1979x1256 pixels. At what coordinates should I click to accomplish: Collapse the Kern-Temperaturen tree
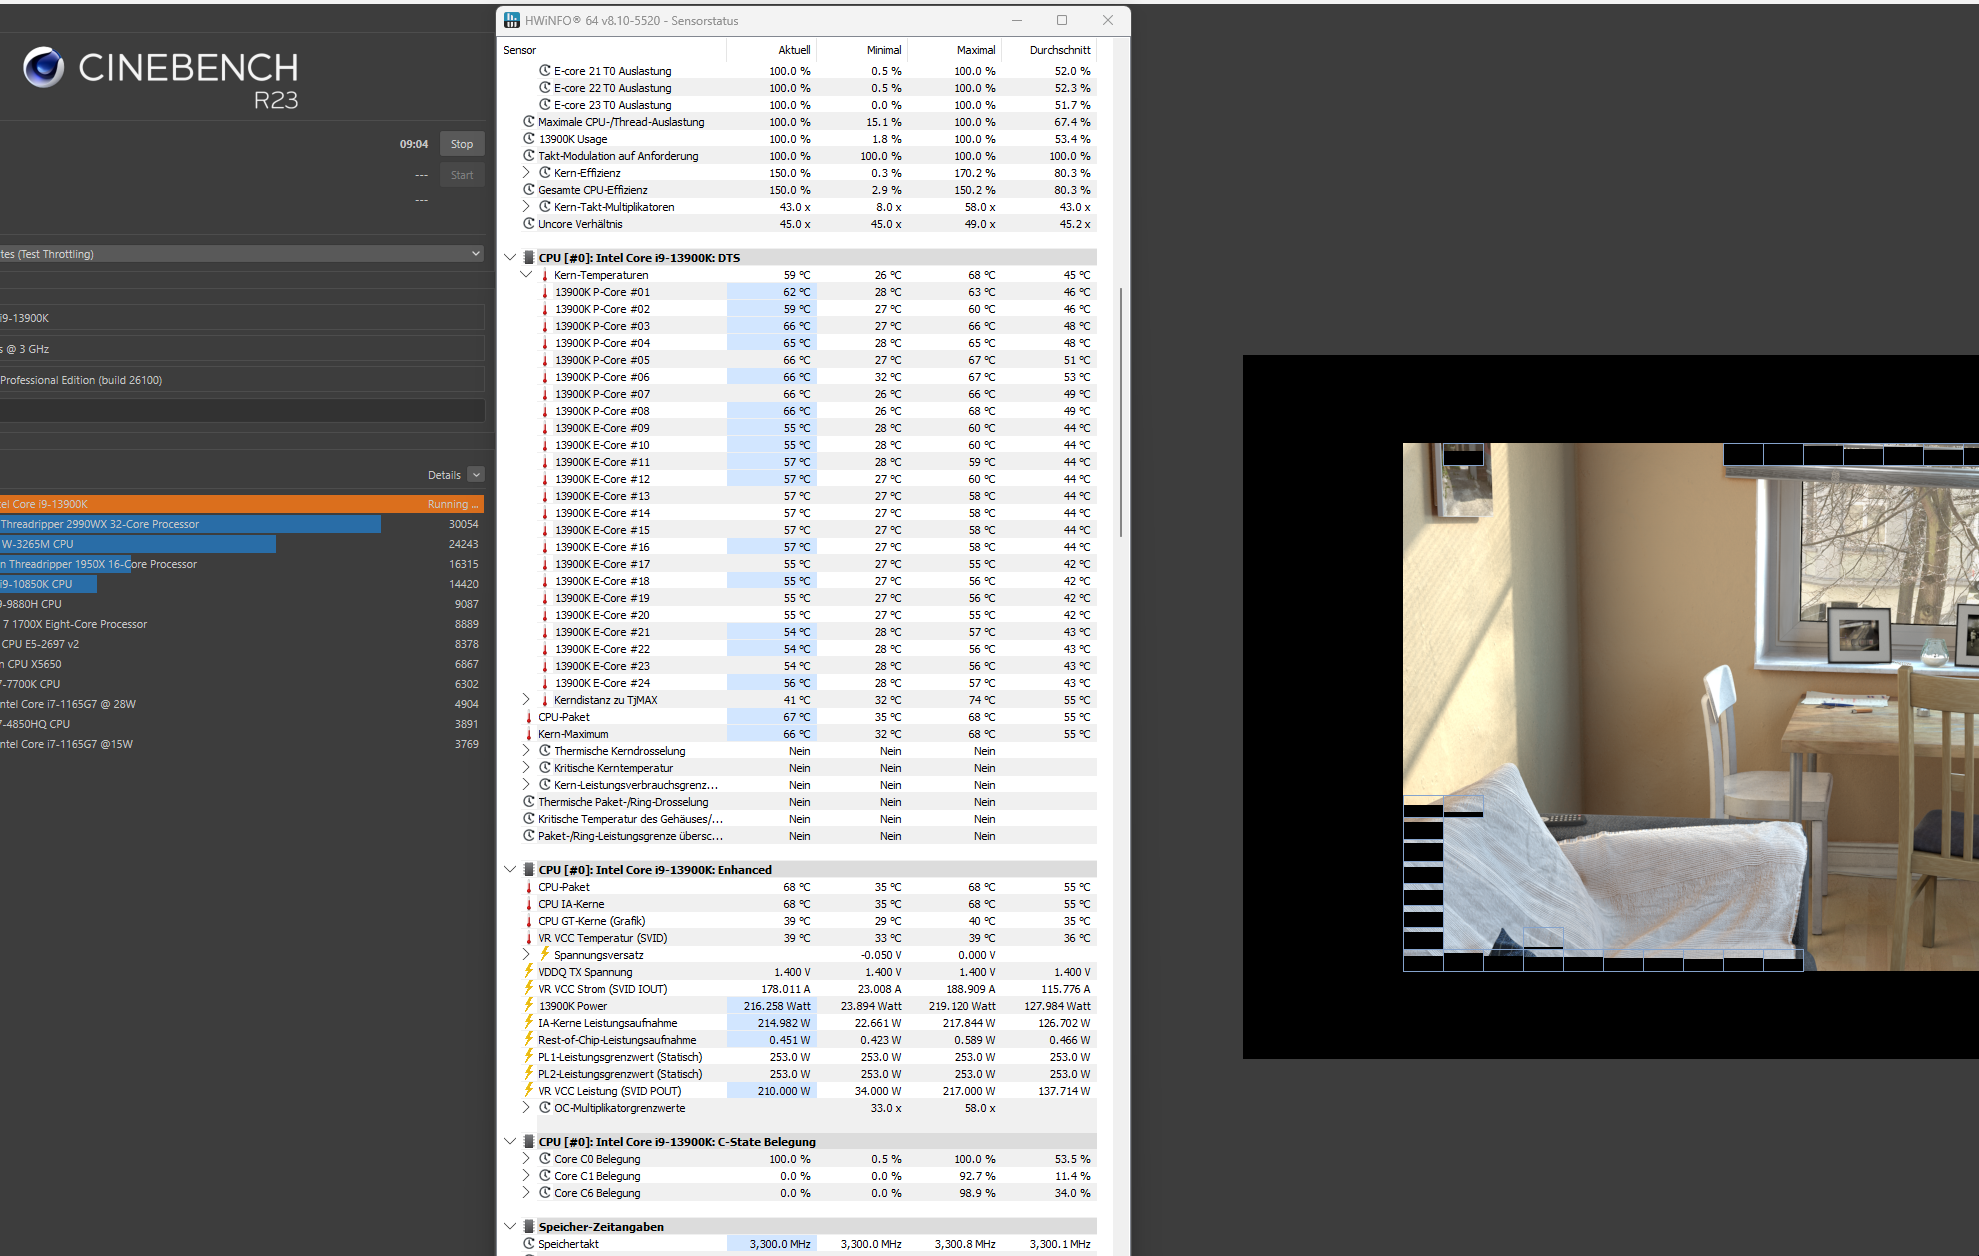click(527, 274)
